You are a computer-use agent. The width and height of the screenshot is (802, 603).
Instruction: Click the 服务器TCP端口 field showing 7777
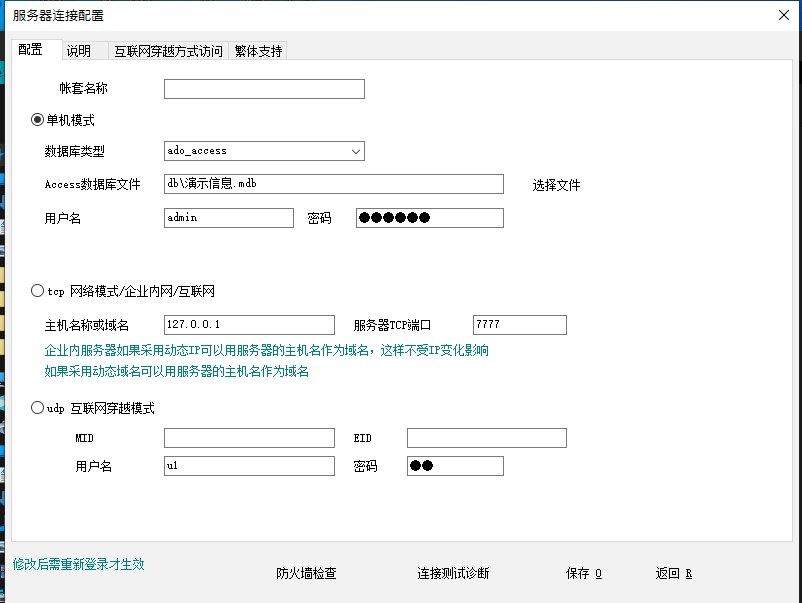click(x=519, y=325)
